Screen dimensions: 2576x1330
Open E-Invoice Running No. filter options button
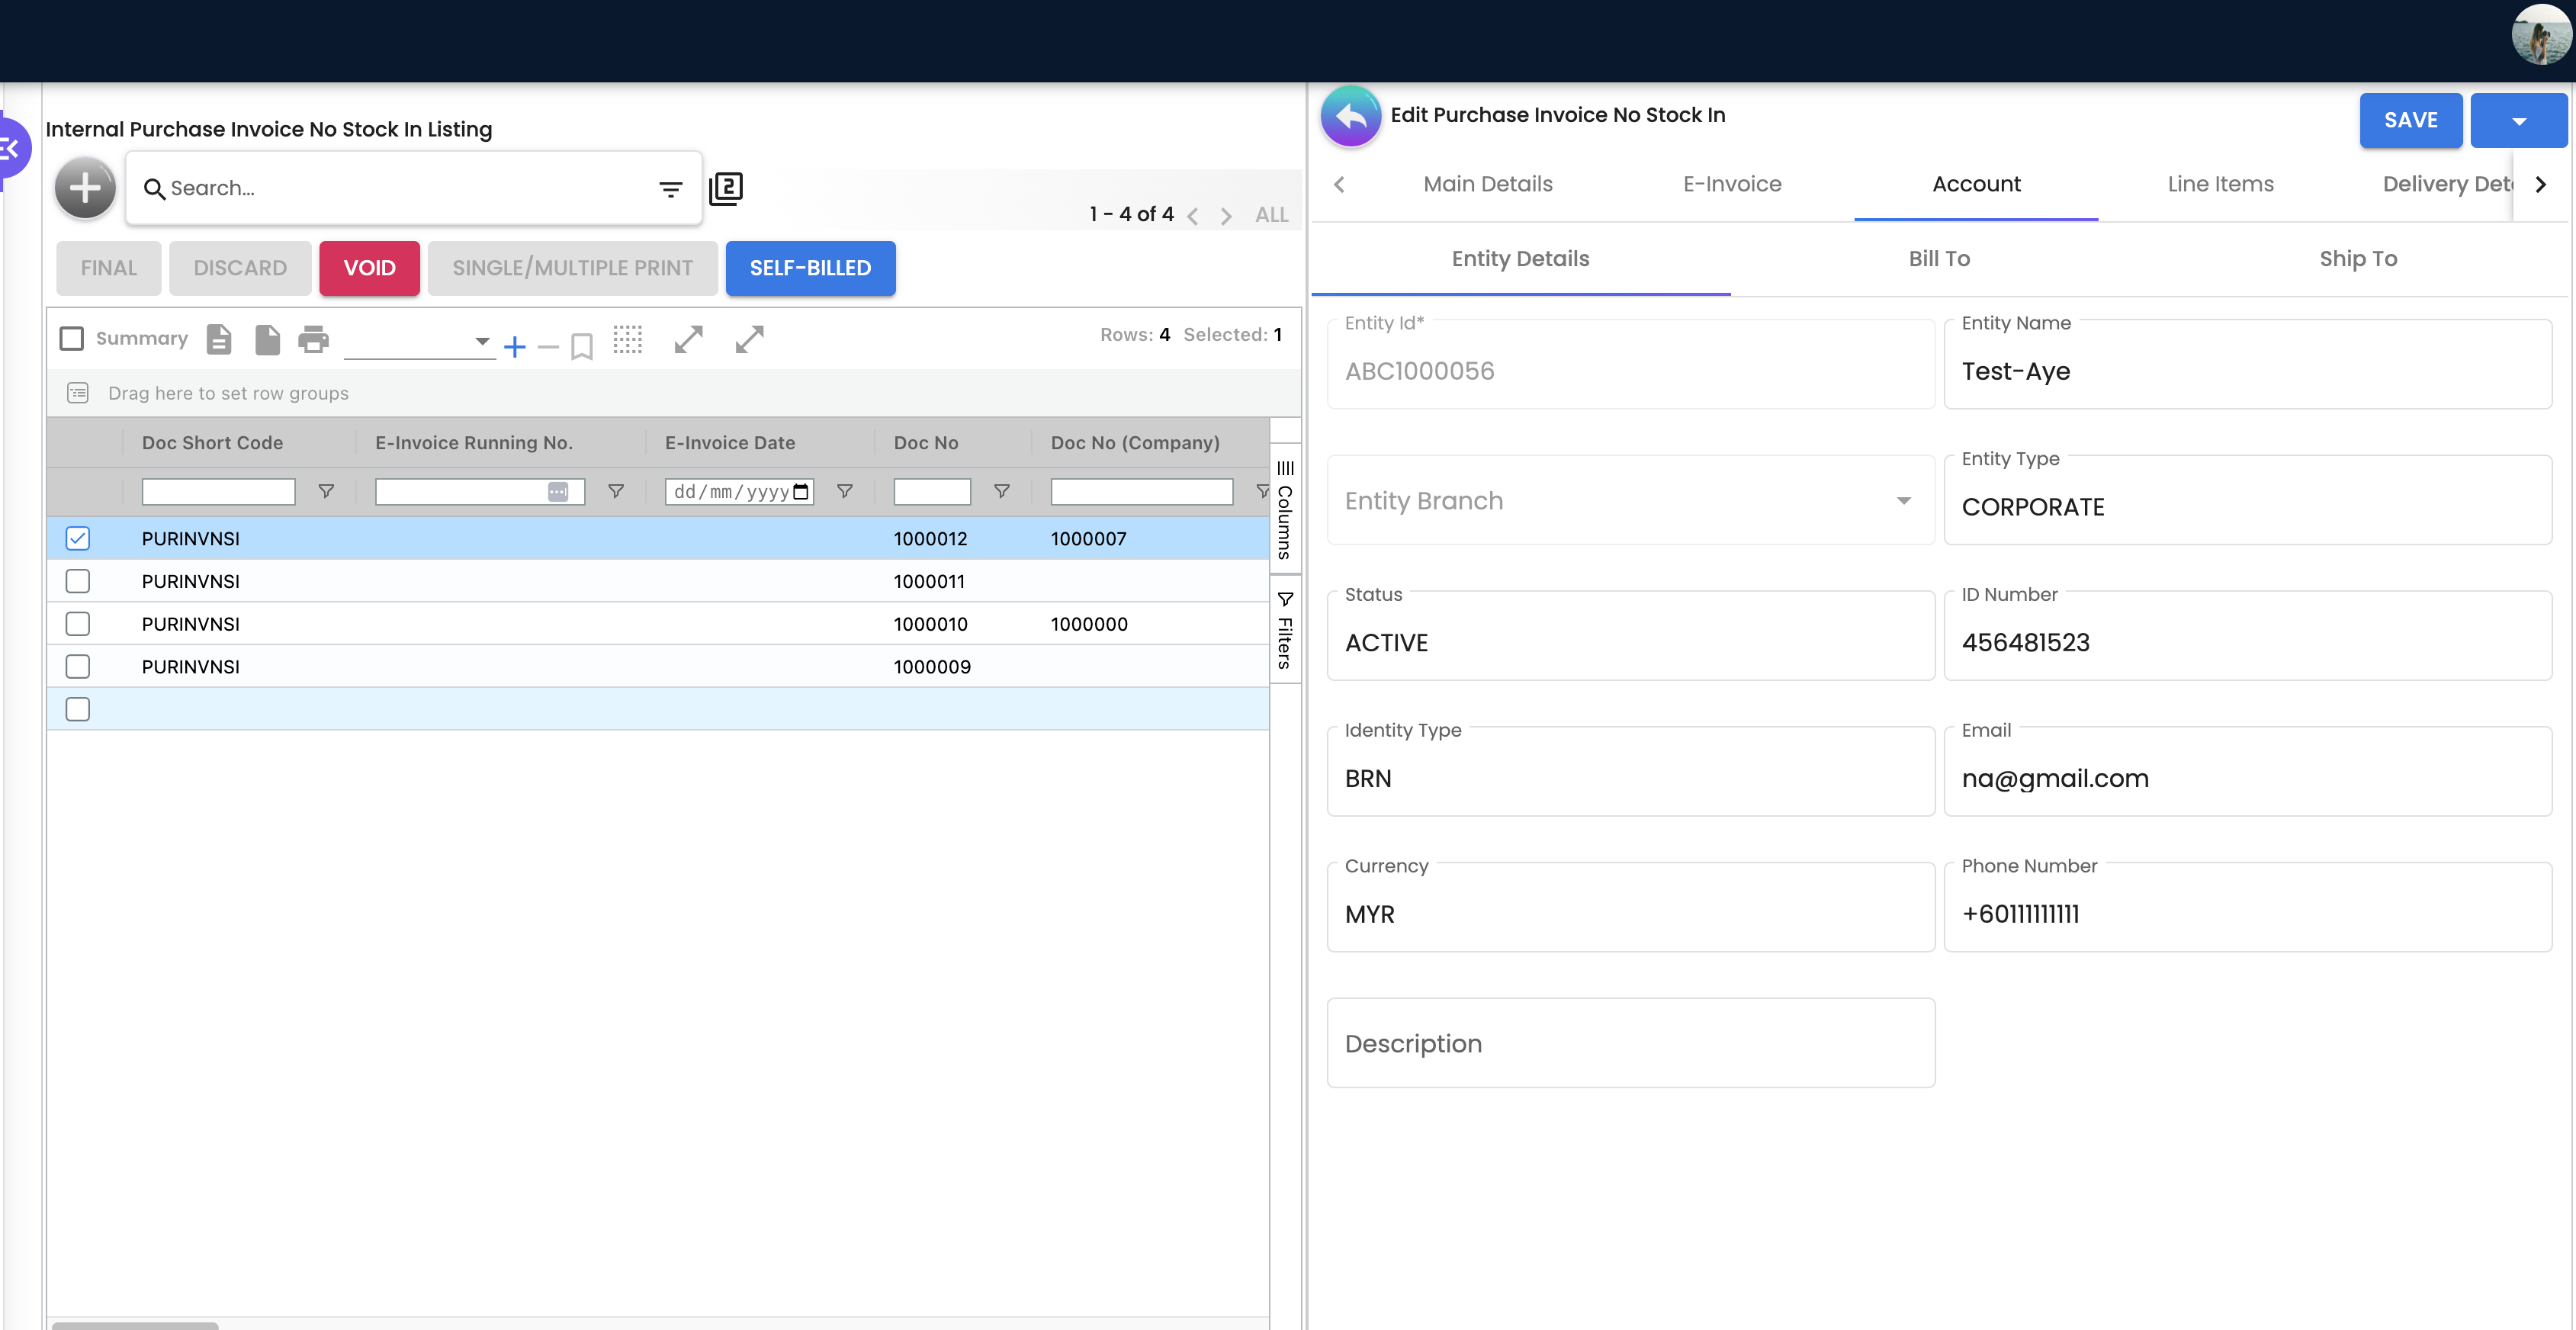(558, 492)
